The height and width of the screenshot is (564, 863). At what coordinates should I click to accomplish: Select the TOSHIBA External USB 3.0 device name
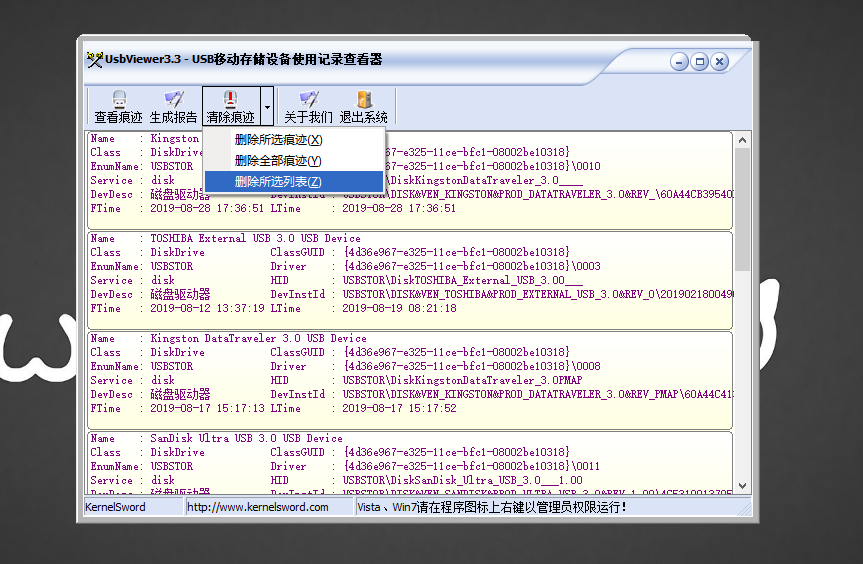click(255, 238)
